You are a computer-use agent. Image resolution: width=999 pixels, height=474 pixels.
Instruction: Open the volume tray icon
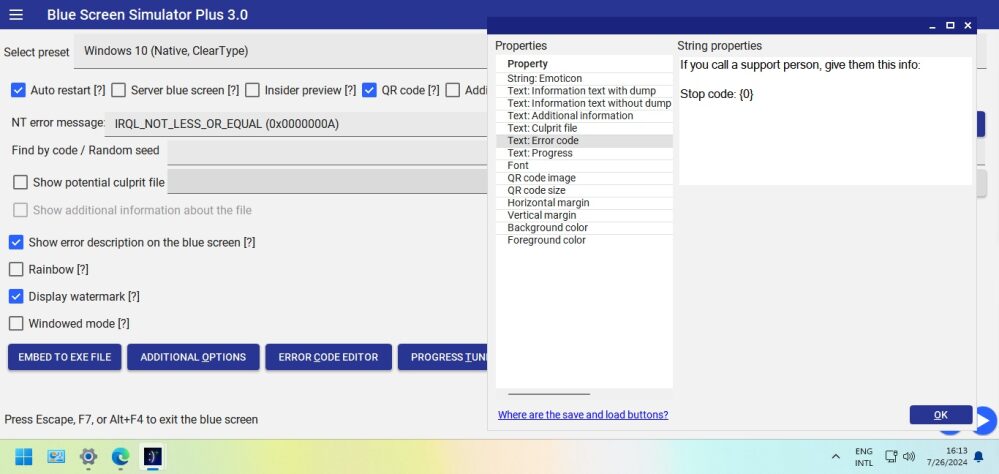click(909, 456)
